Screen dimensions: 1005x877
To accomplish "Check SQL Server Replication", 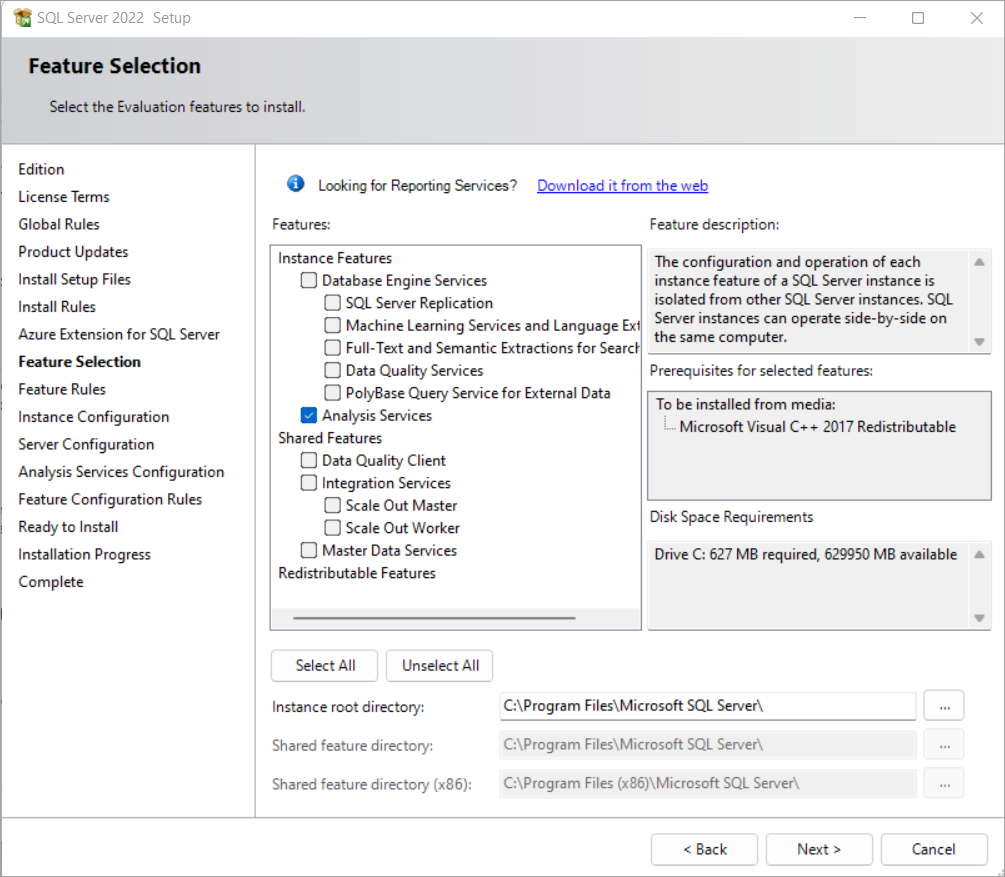I will (331, 302).
